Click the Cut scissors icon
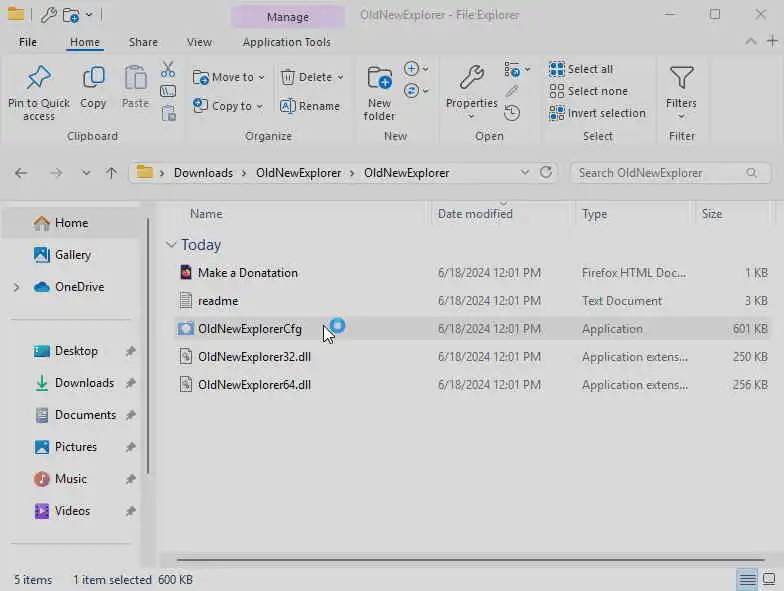Viewport: 784px width, 591px height. (x=168, y=70)
